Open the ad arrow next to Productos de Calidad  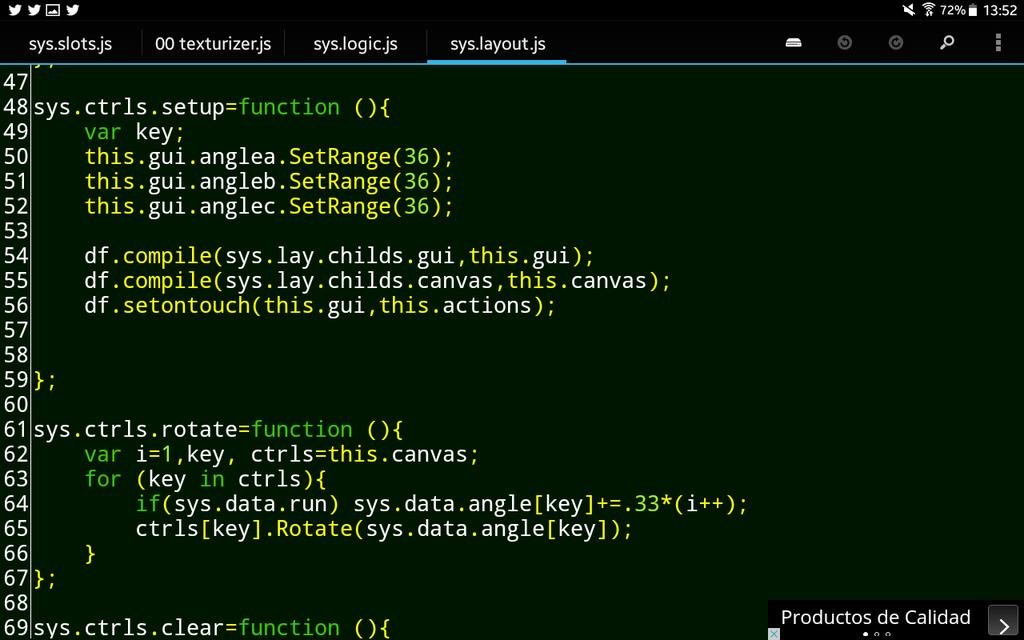pyautogui.click(x=1003, y=620)
